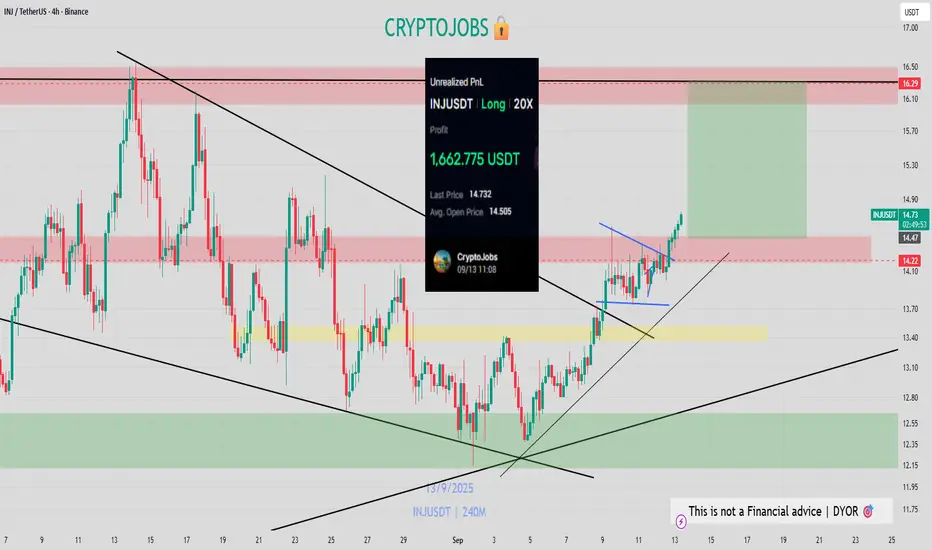932x550 pixels.
Task: Click the 27 date on time axis
Action: (x=367, y=540)
